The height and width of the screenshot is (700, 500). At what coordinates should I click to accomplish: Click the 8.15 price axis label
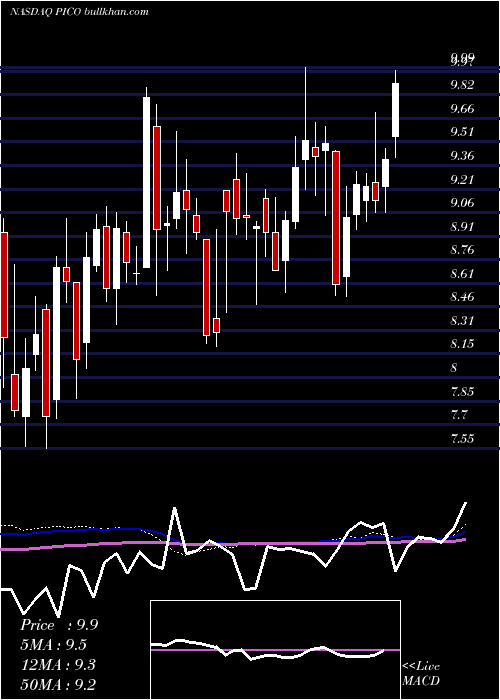tap(462, 344)
